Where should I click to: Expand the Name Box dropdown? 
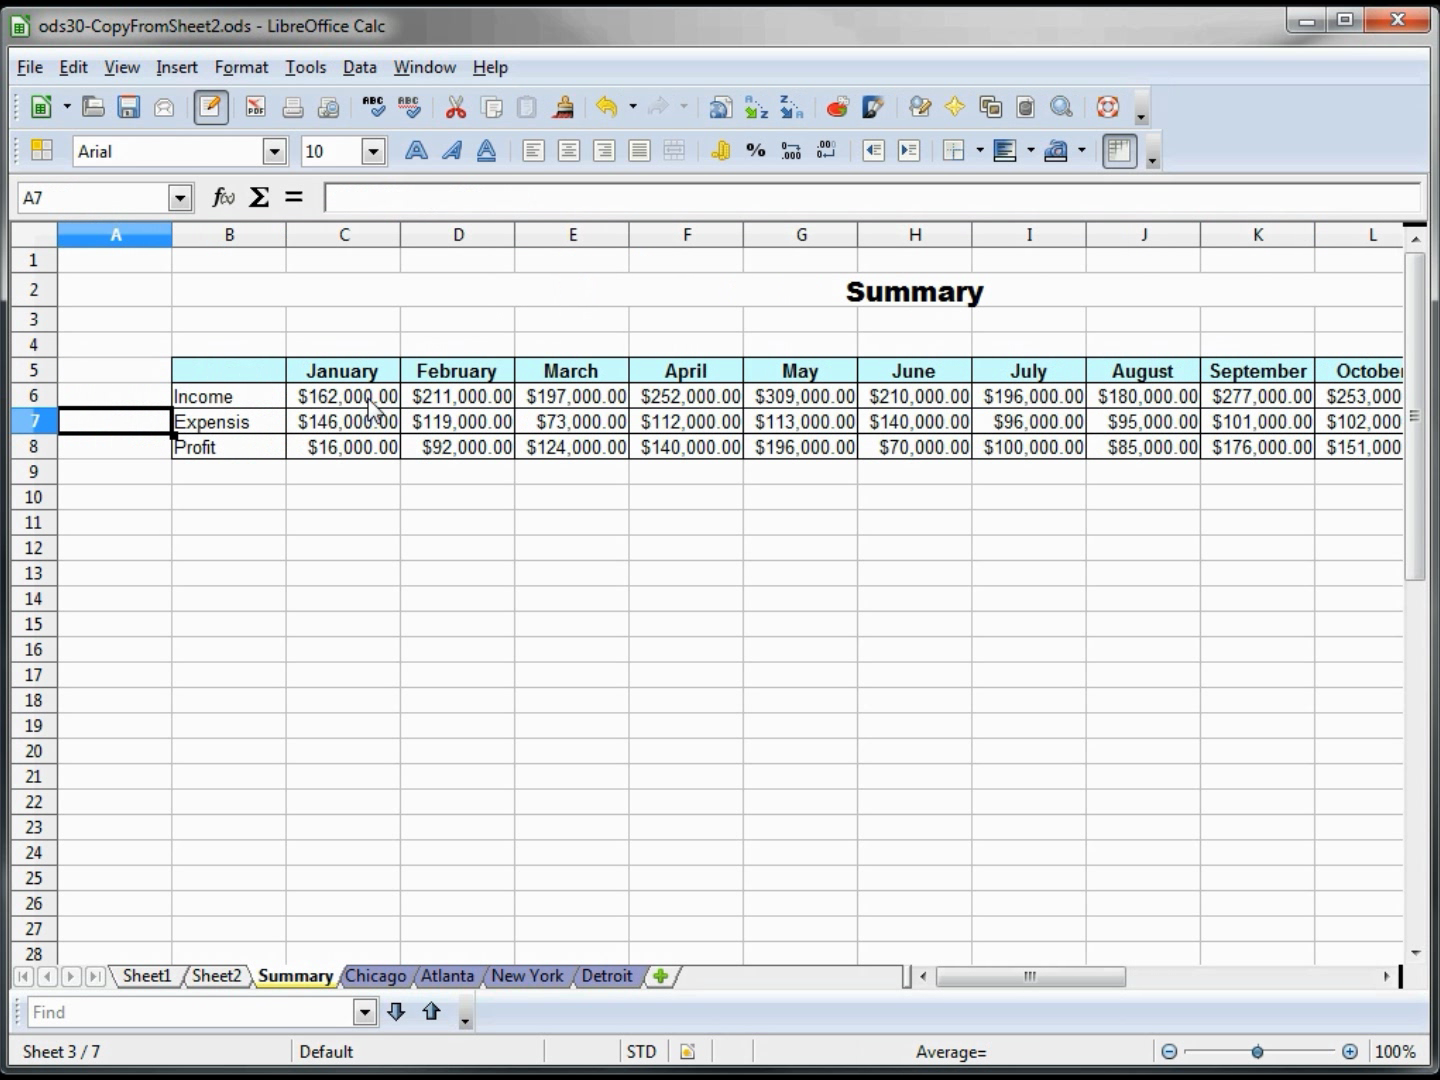[x=180, y=198]
